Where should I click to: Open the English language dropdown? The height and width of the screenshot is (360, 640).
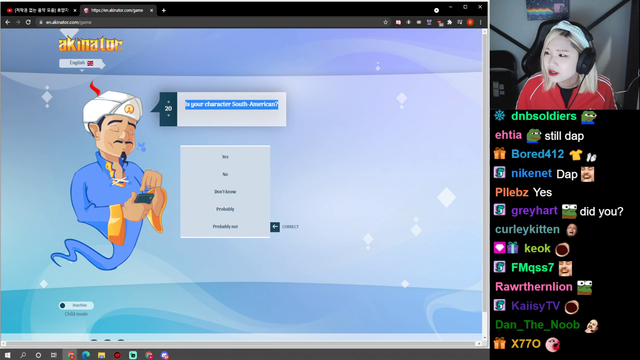pyautogui.click(x=82, y=63)
